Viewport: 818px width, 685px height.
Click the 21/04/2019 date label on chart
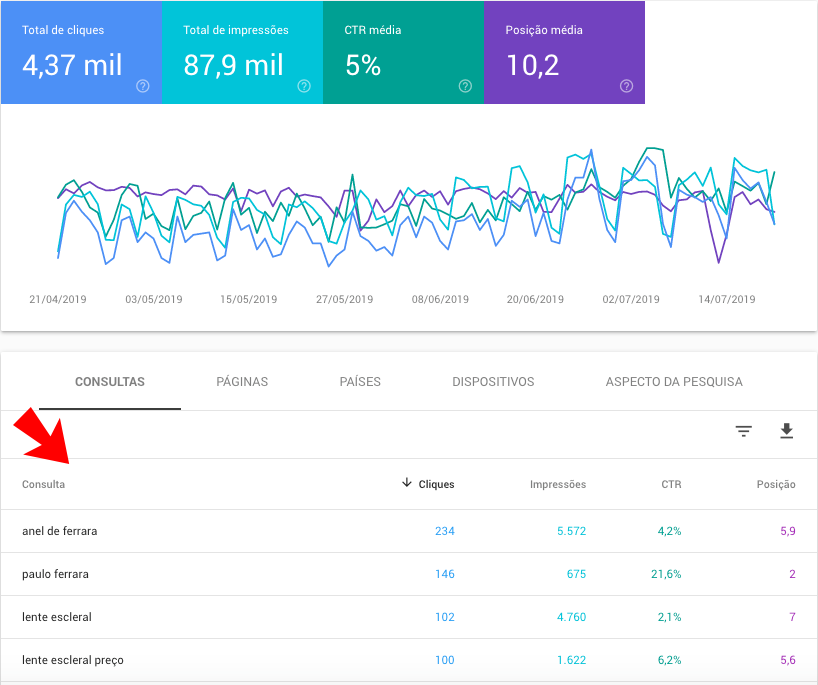click(x=58, y=299)
